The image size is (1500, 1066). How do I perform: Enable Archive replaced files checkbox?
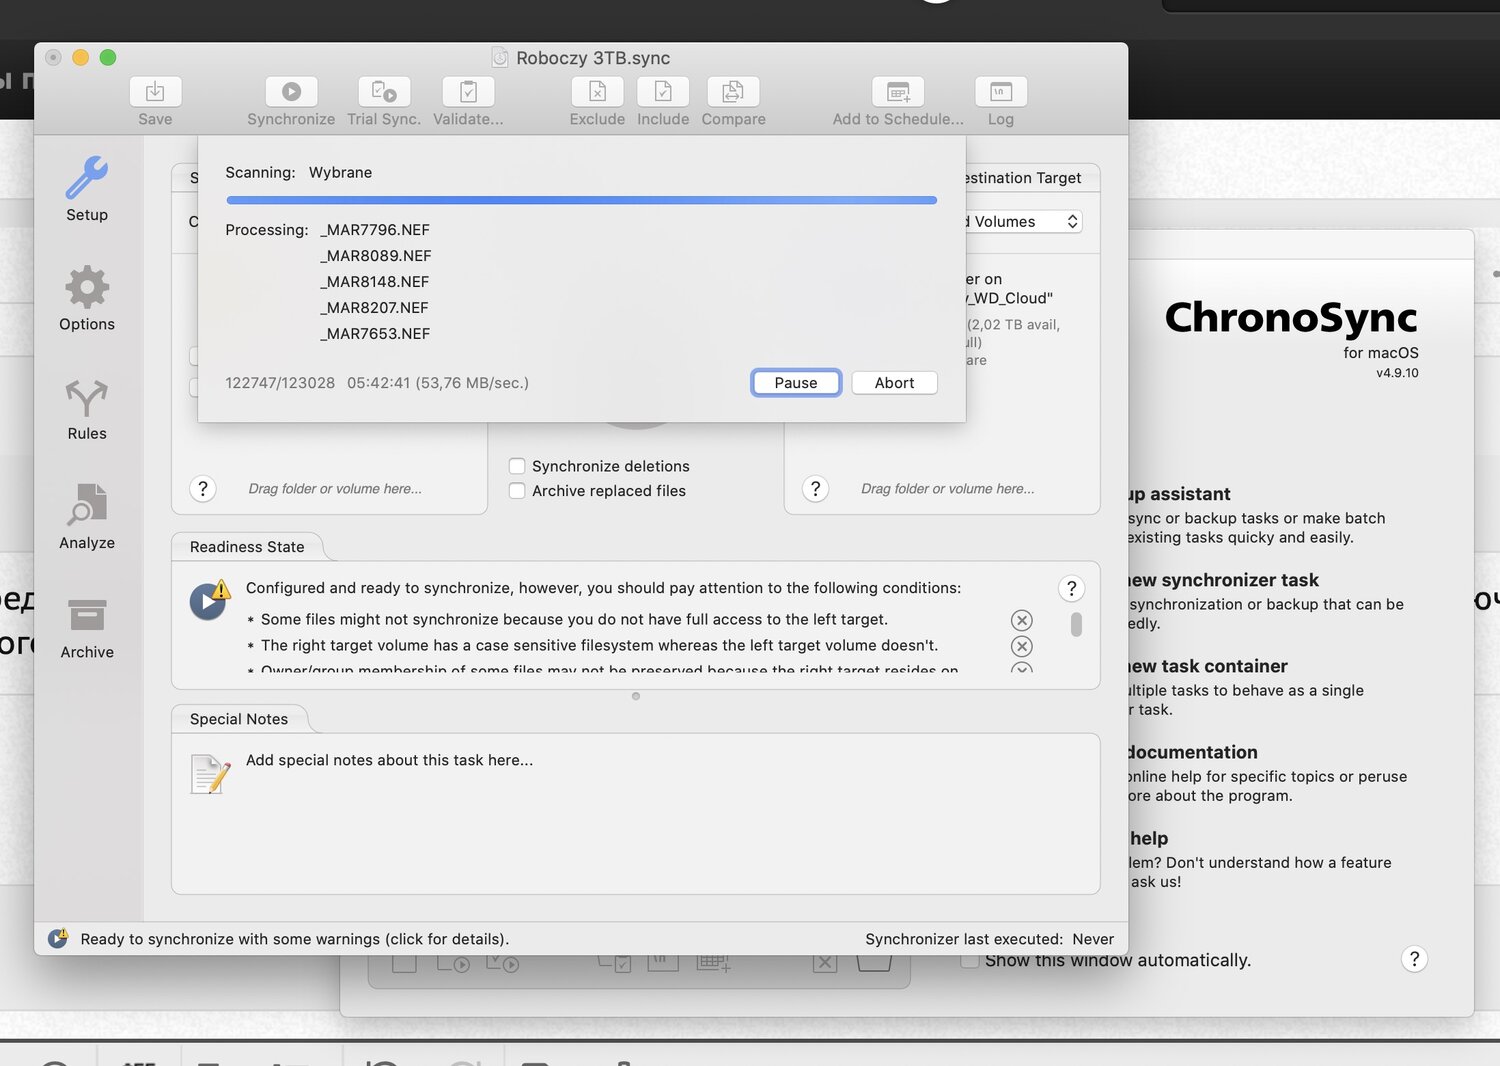pos(517,491)
